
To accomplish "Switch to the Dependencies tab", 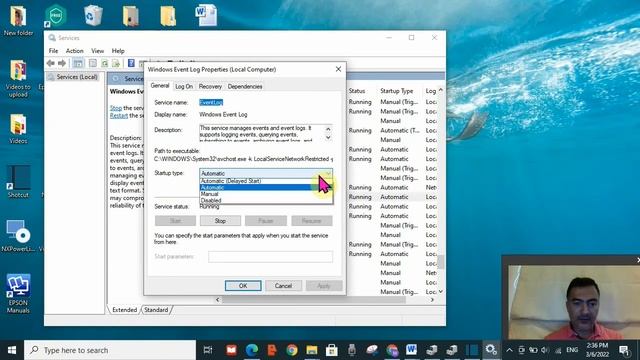I will [245, 87].
